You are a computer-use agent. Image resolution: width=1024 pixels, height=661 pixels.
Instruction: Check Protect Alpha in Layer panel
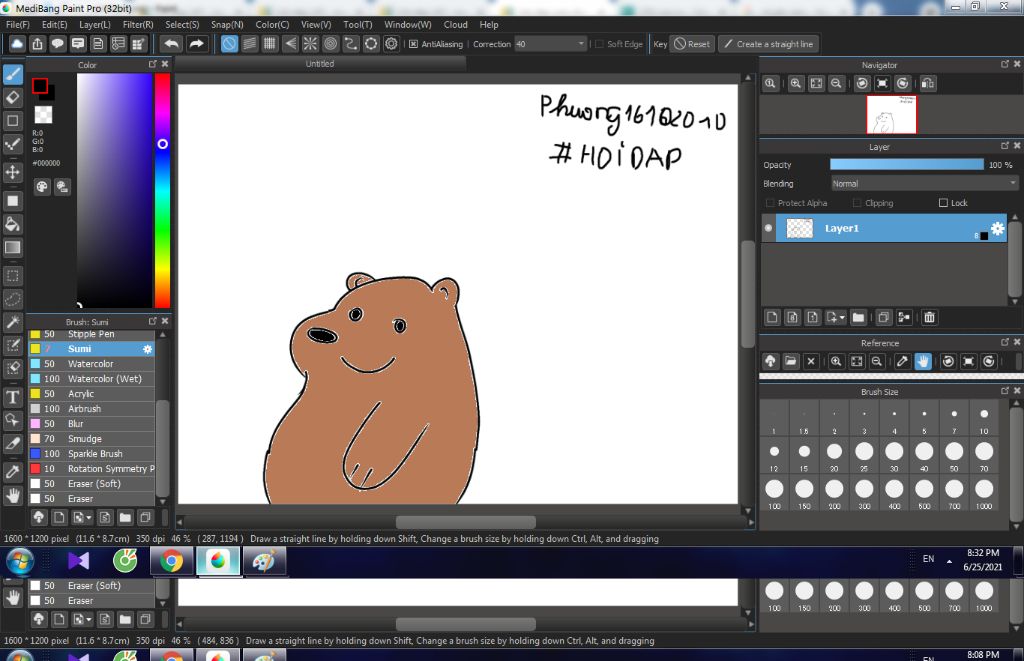pos(770,203)
